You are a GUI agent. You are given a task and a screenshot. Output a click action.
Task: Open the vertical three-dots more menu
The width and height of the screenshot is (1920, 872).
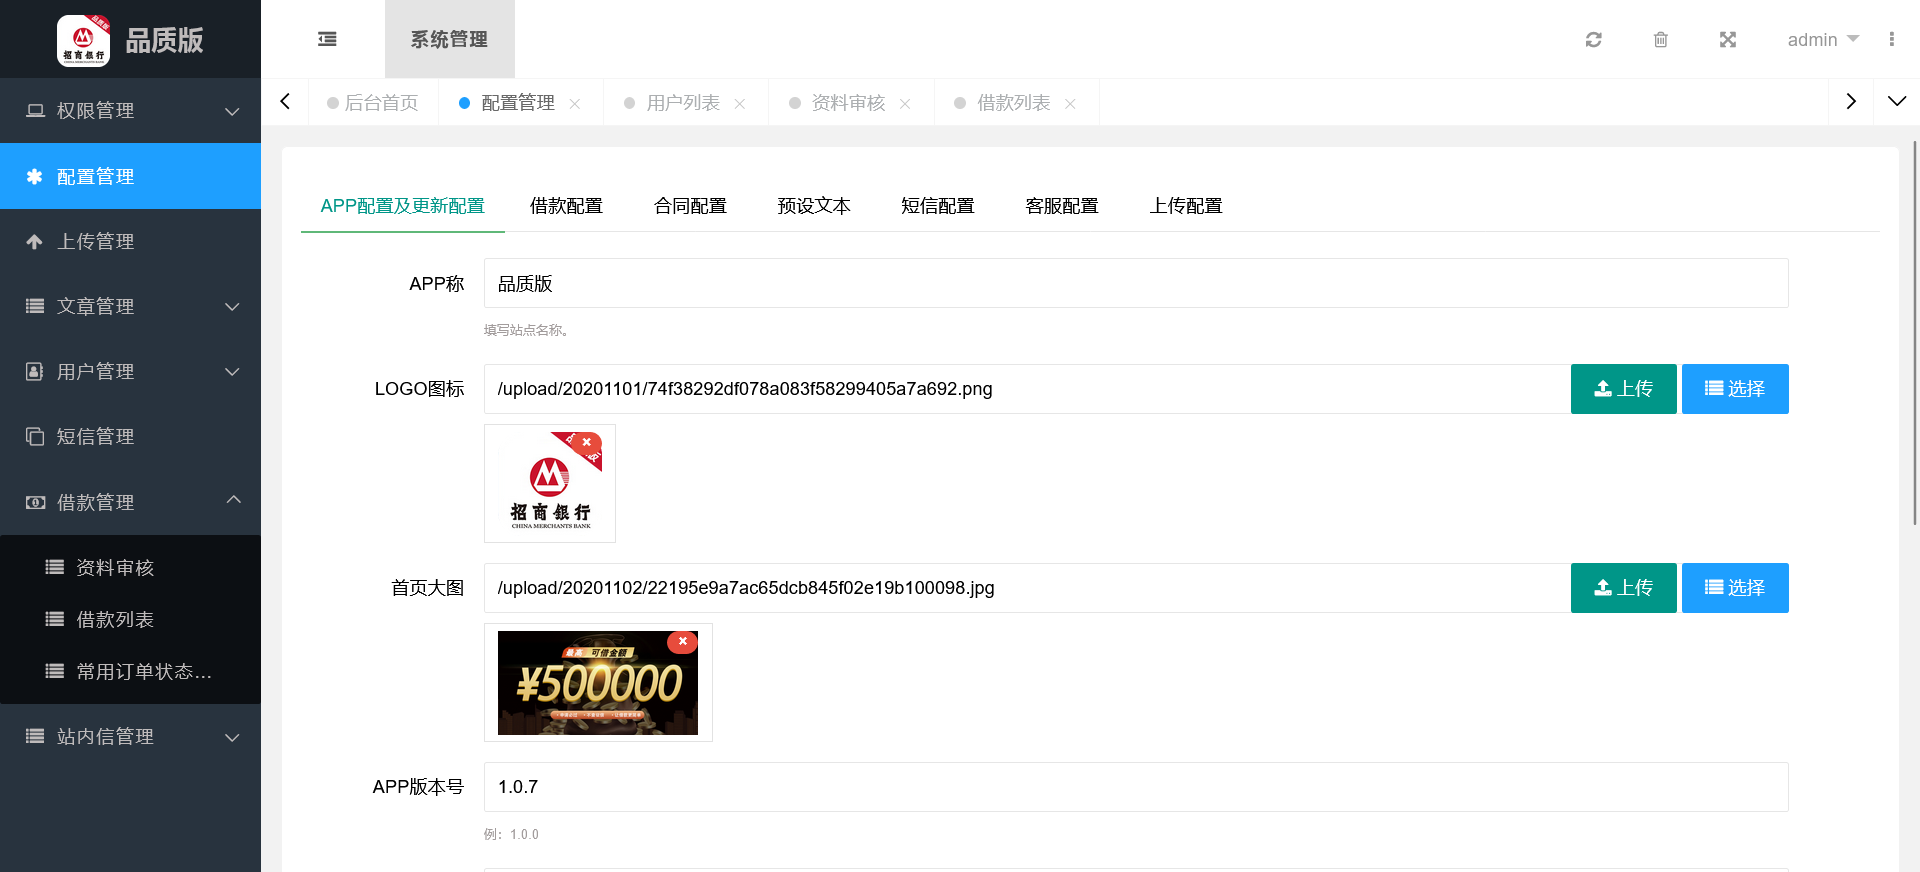point(1891,39)
